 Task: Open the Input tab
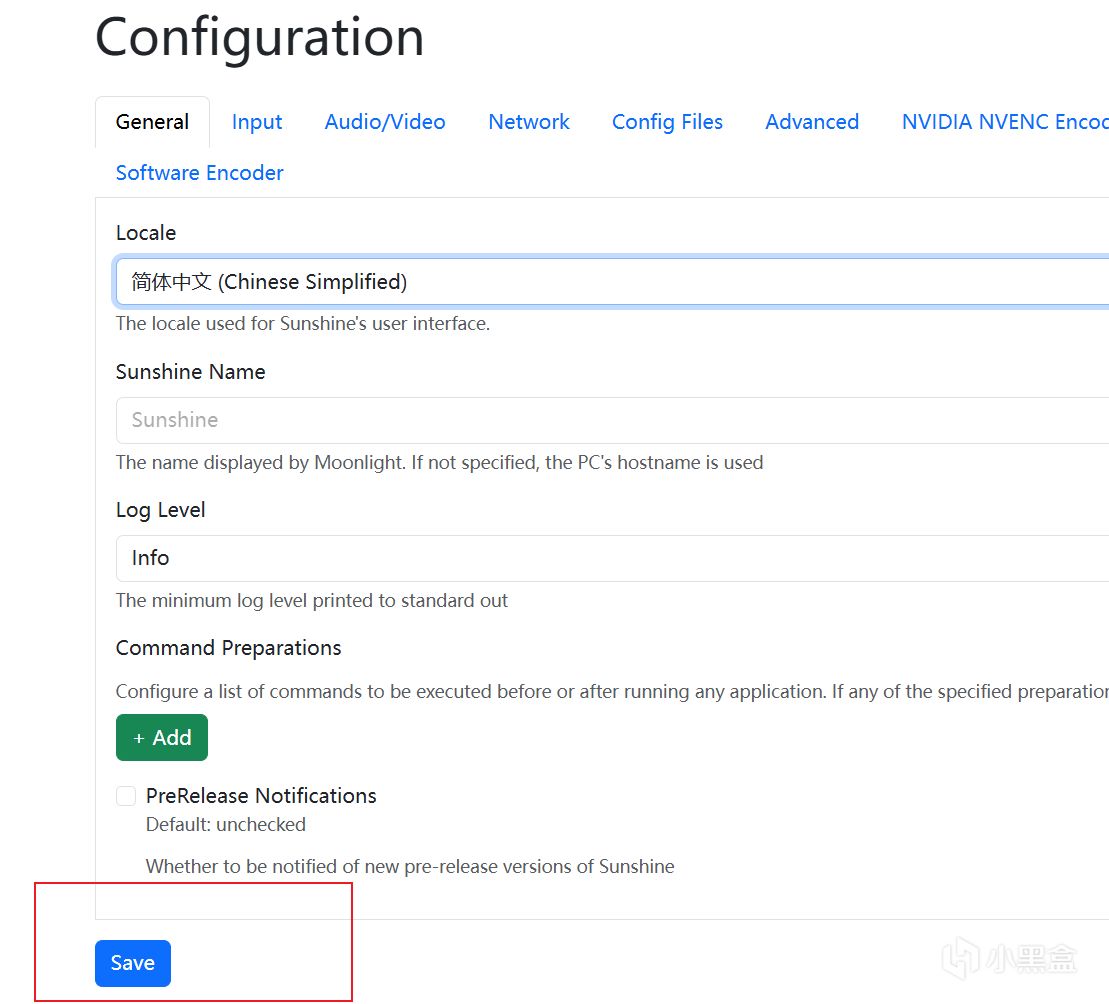tap(257, 122)
